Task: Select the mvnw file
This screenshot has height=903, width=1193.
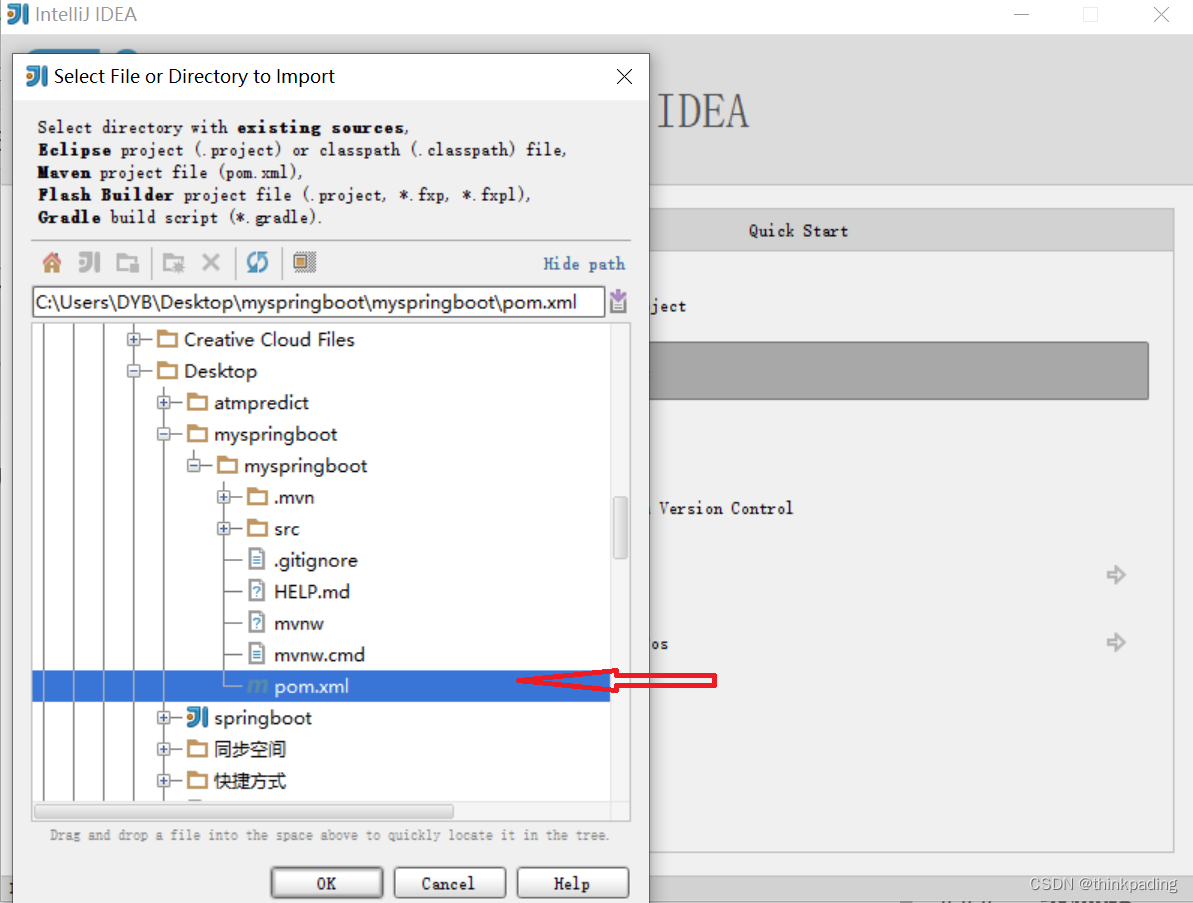Action: (x=299, y=624)
